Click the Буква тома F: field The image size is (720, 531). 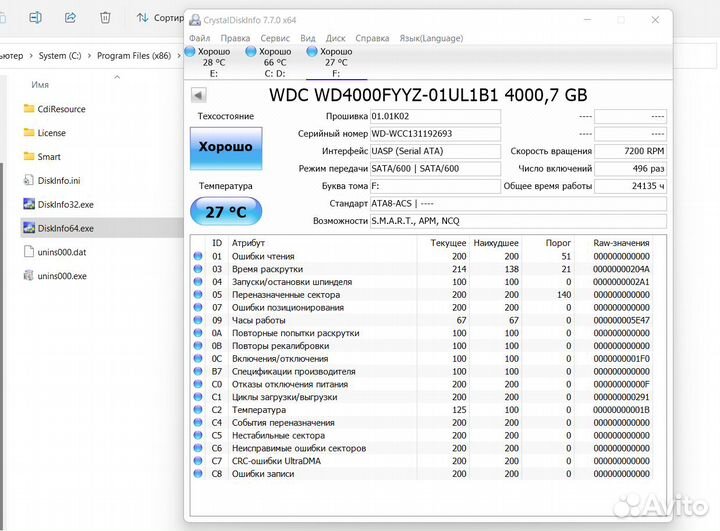click(435, 186)
